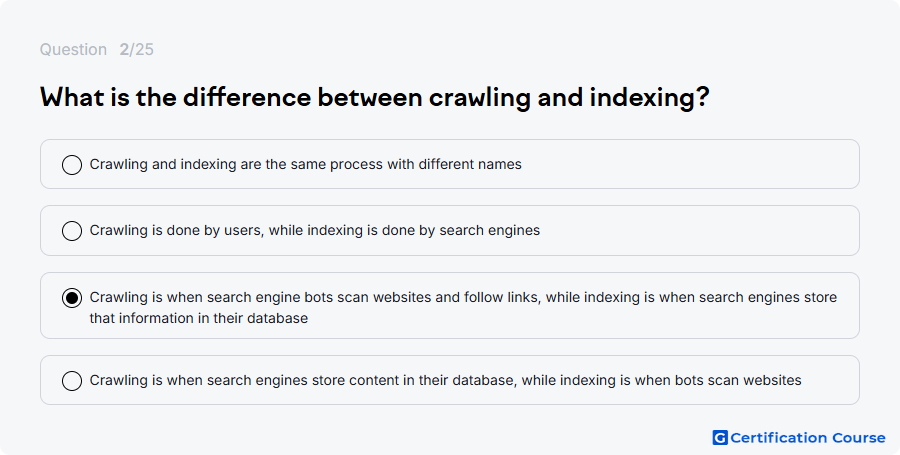Click empty area of second answer card
The height and width of the screenshot is (455, 900).
pyautogui.click(x=700, y=230)
